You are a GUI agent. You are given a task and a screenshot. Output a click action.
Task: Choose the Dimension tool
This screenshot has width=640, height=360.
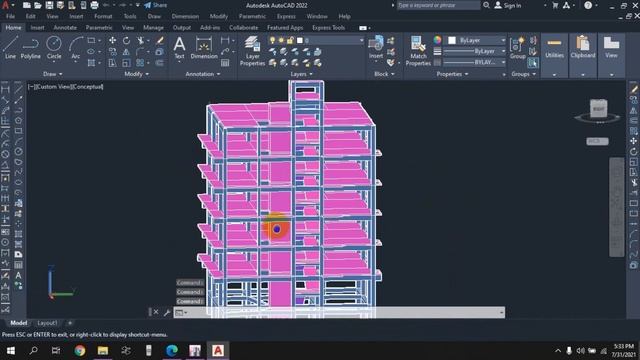point(204,47)
